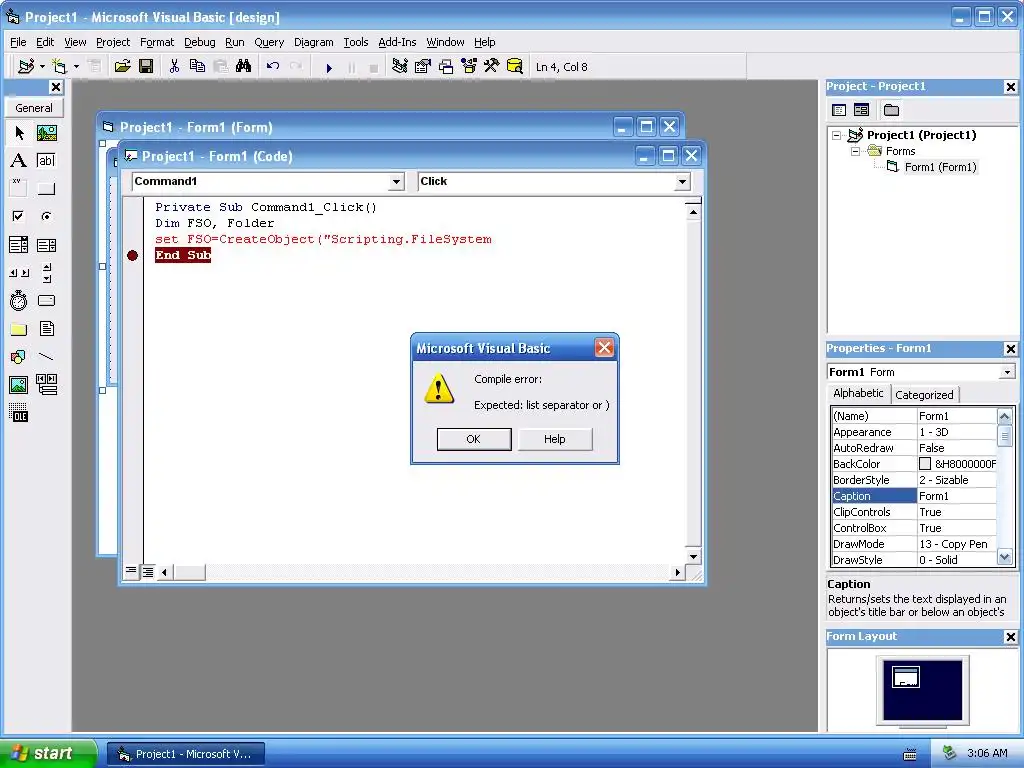Click the Copy toolbar icon
The width and height of the screenshot is (1024, 768).
pyautogui.click(x=197, y=67)
